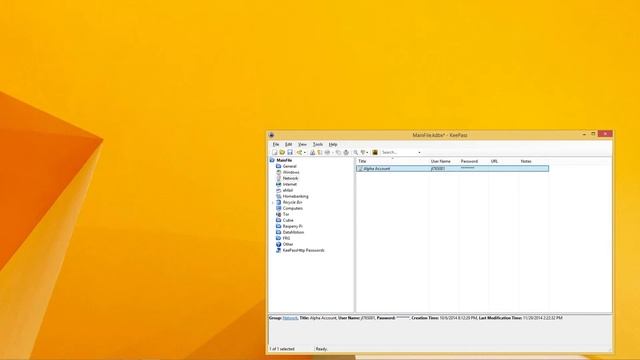
Task: Click the General group folder icon
Action: 278,167
